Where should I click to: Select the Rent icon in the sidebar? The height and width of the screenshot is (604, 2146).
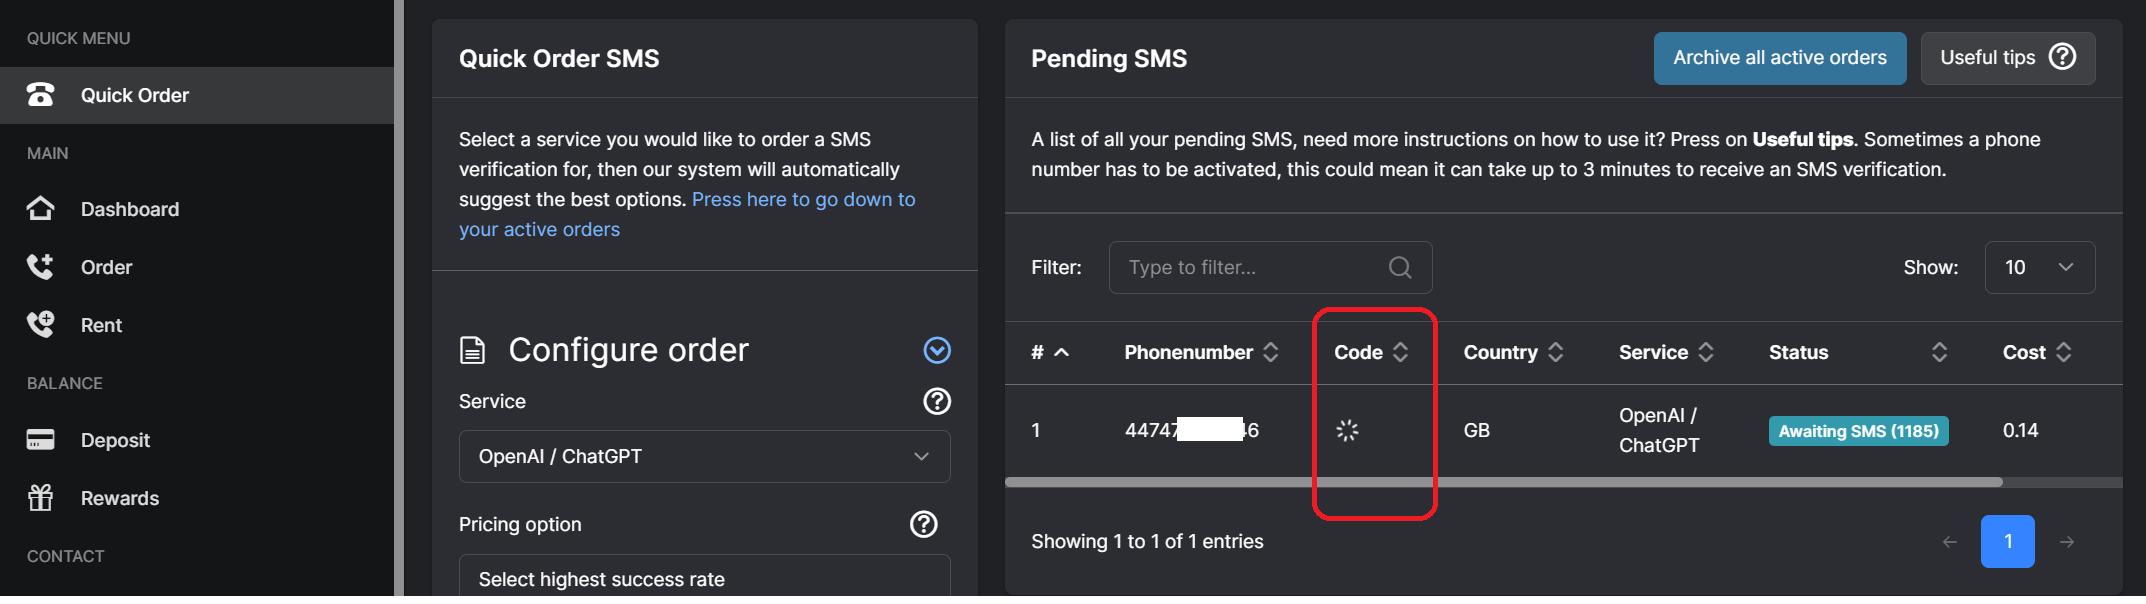(40, 324)
